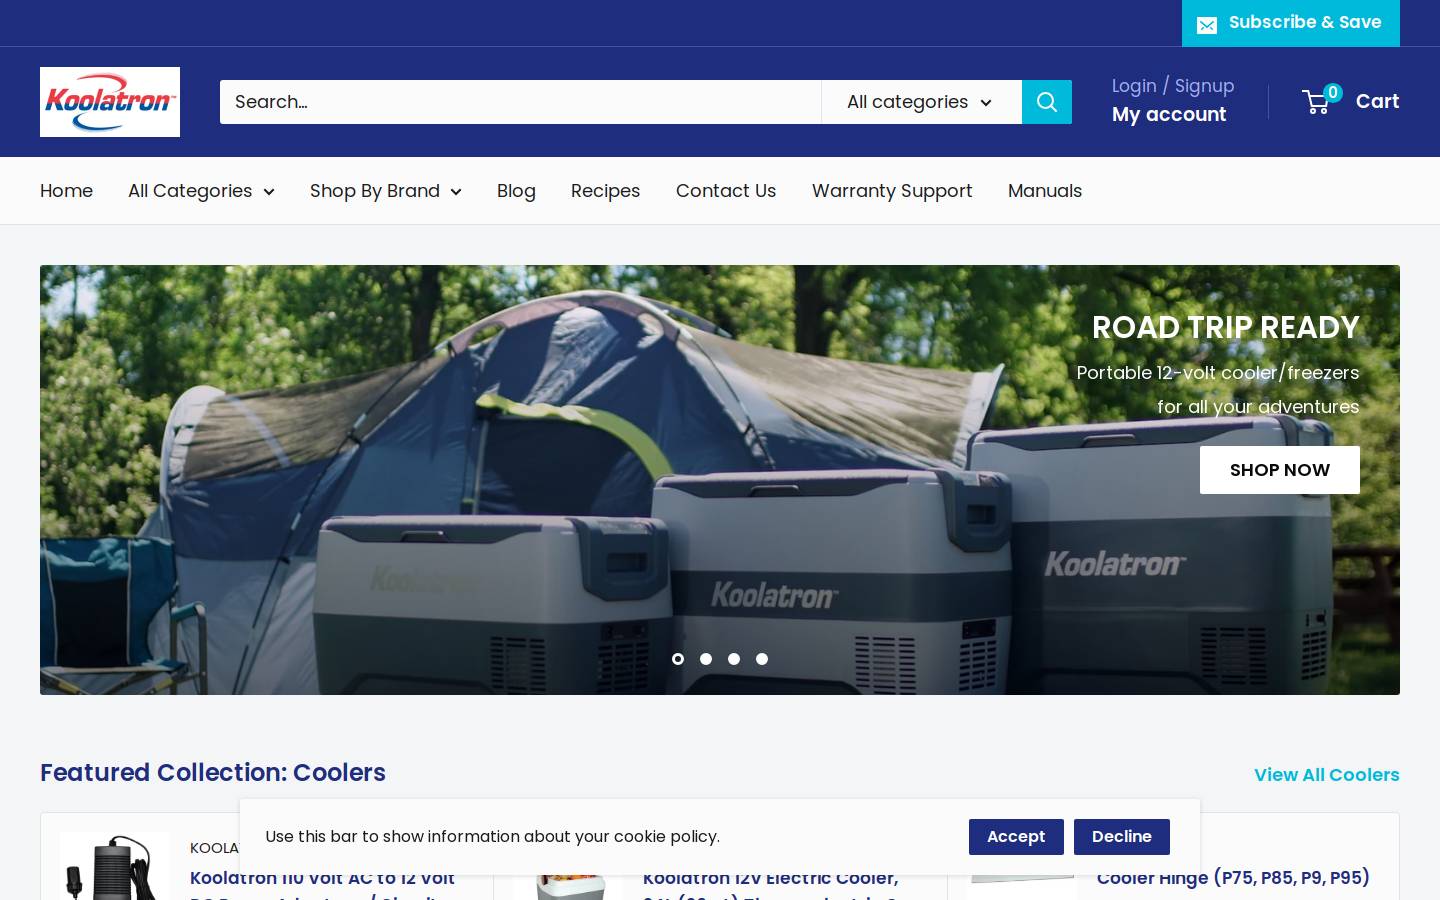Viewport: 1440px width, 900px height.
Task: Open the shopping cart icon
Action: pyautogui.click(x=1316, y=102)
